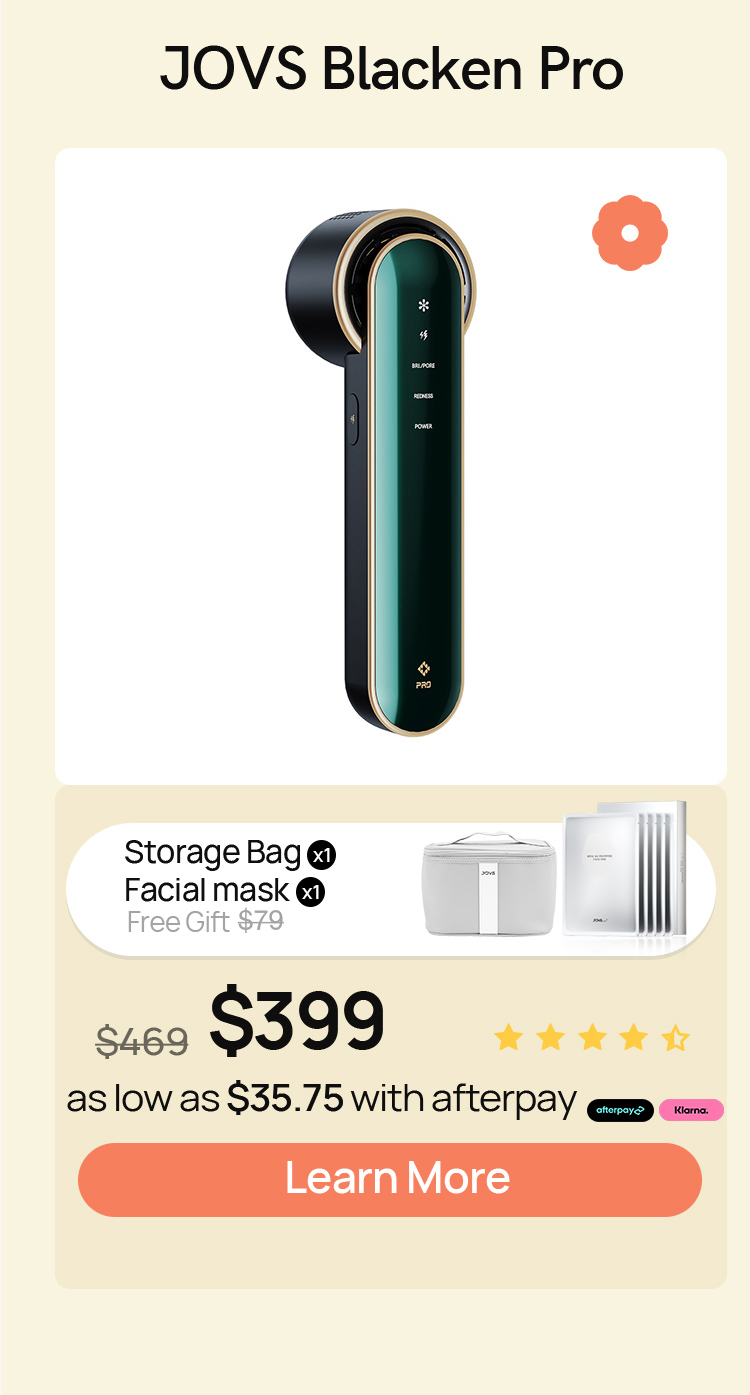Click the green device product image
Viewport: 750px width, 1395px height.
[381, 472]
